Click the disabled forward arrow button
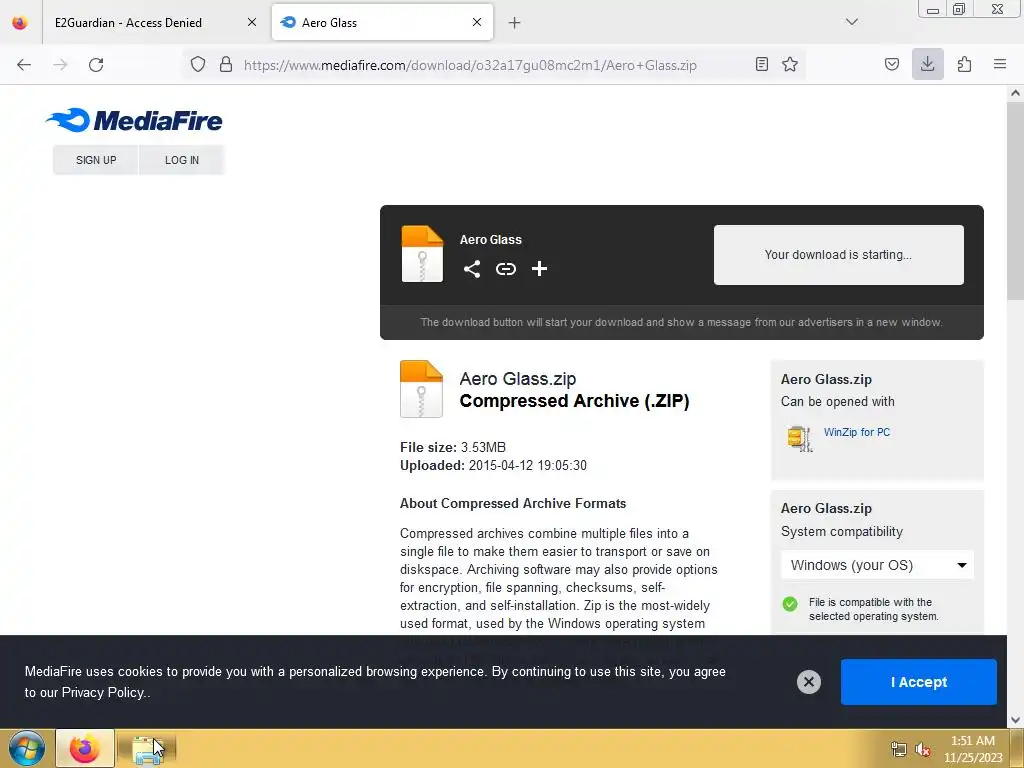 pyautogui.click(x=60, y=65)
